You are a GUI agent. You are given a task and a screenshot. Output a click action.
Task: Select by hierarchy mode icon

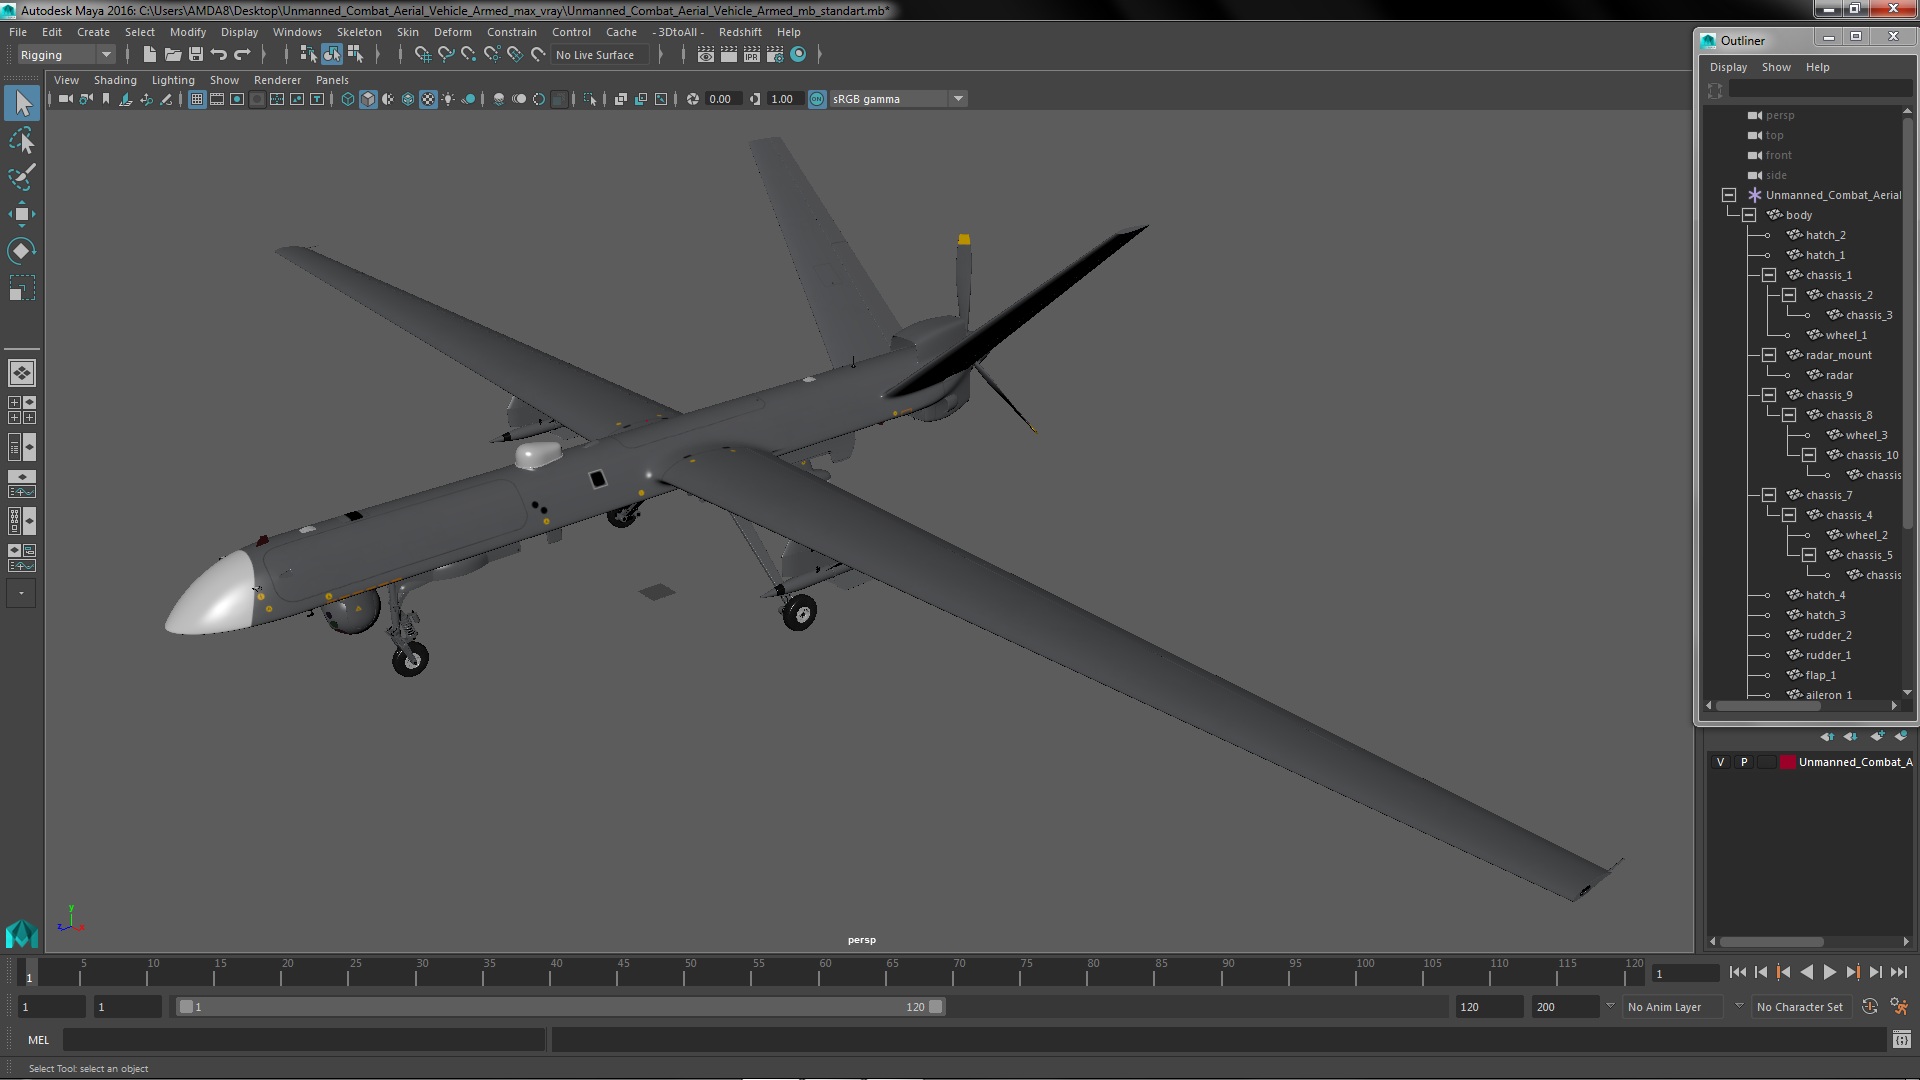pos(308,55)
